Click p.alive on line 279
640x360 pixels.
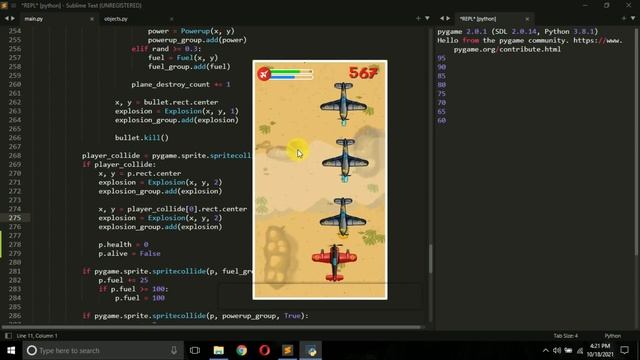(x=113, y=253)
